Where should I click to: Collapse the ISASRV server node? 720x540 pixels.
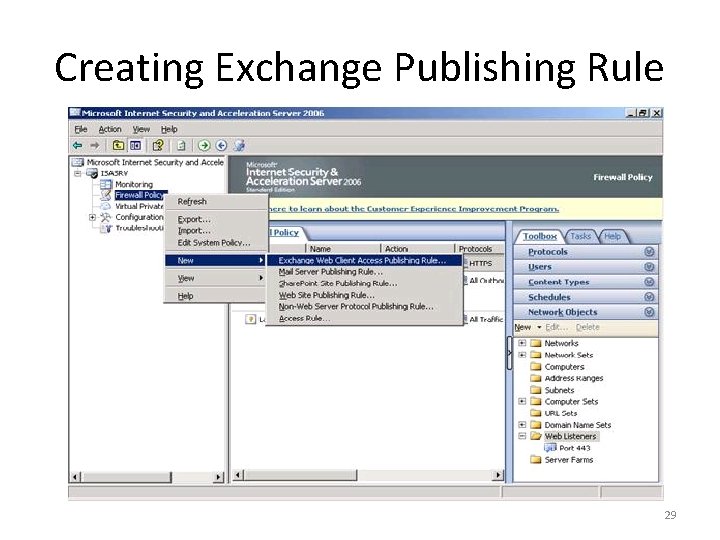point(78,173)
